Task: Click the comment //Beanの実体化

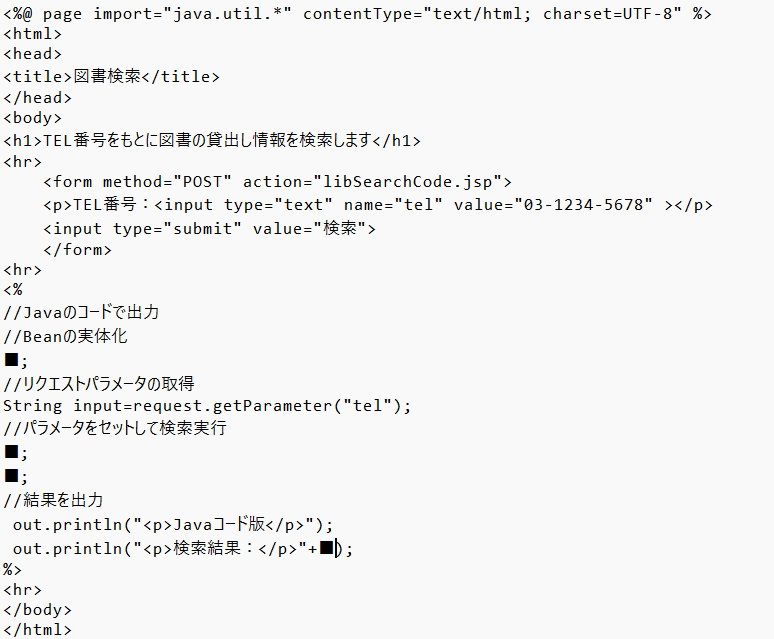Action: pos(65,337)
